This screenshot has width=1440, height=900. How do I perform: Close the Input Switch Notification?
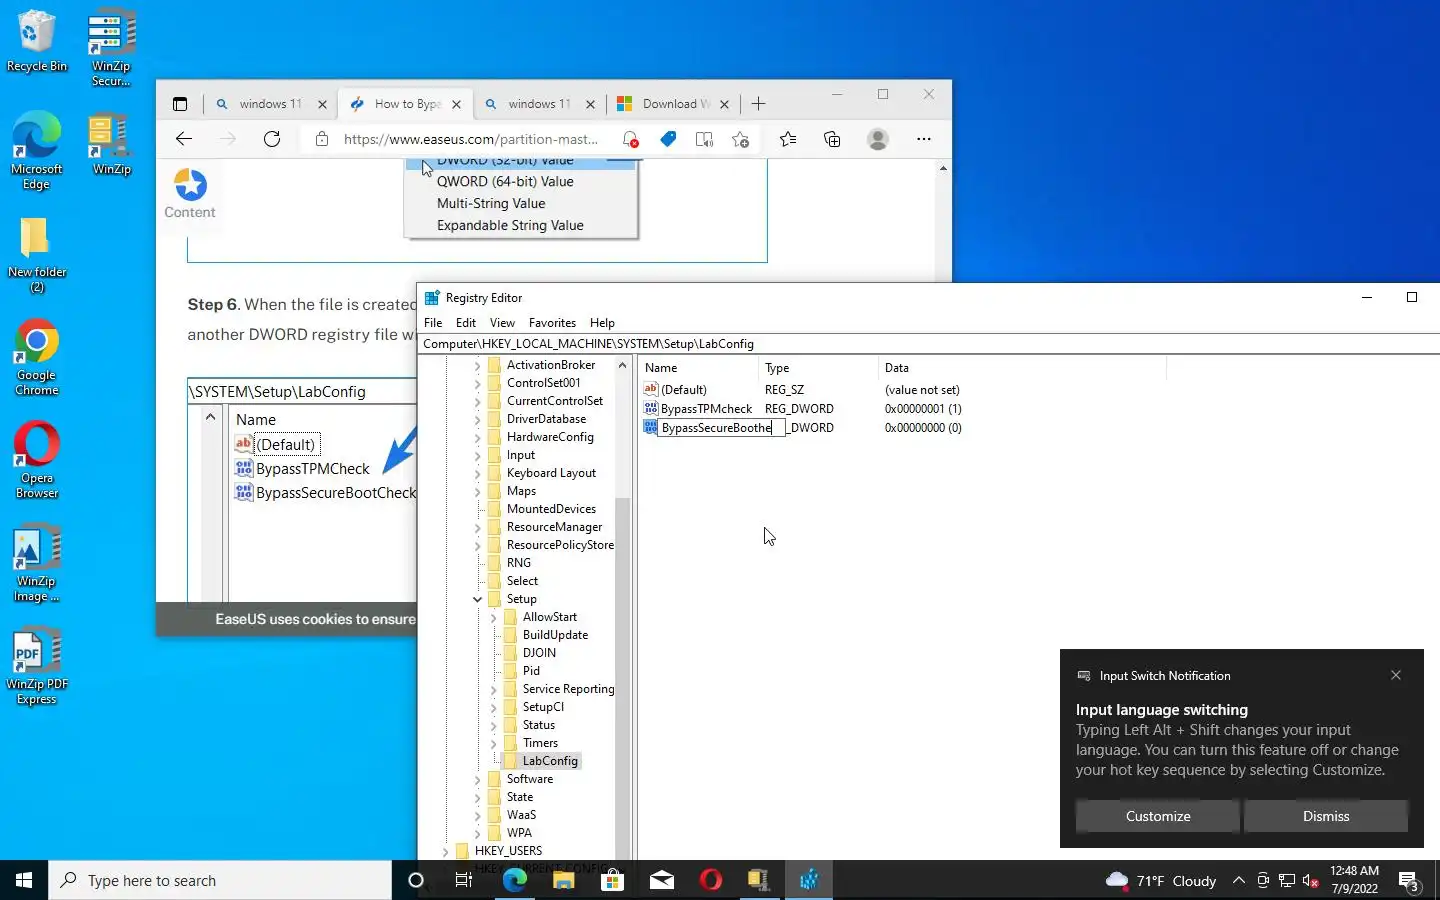[1396, 675]
